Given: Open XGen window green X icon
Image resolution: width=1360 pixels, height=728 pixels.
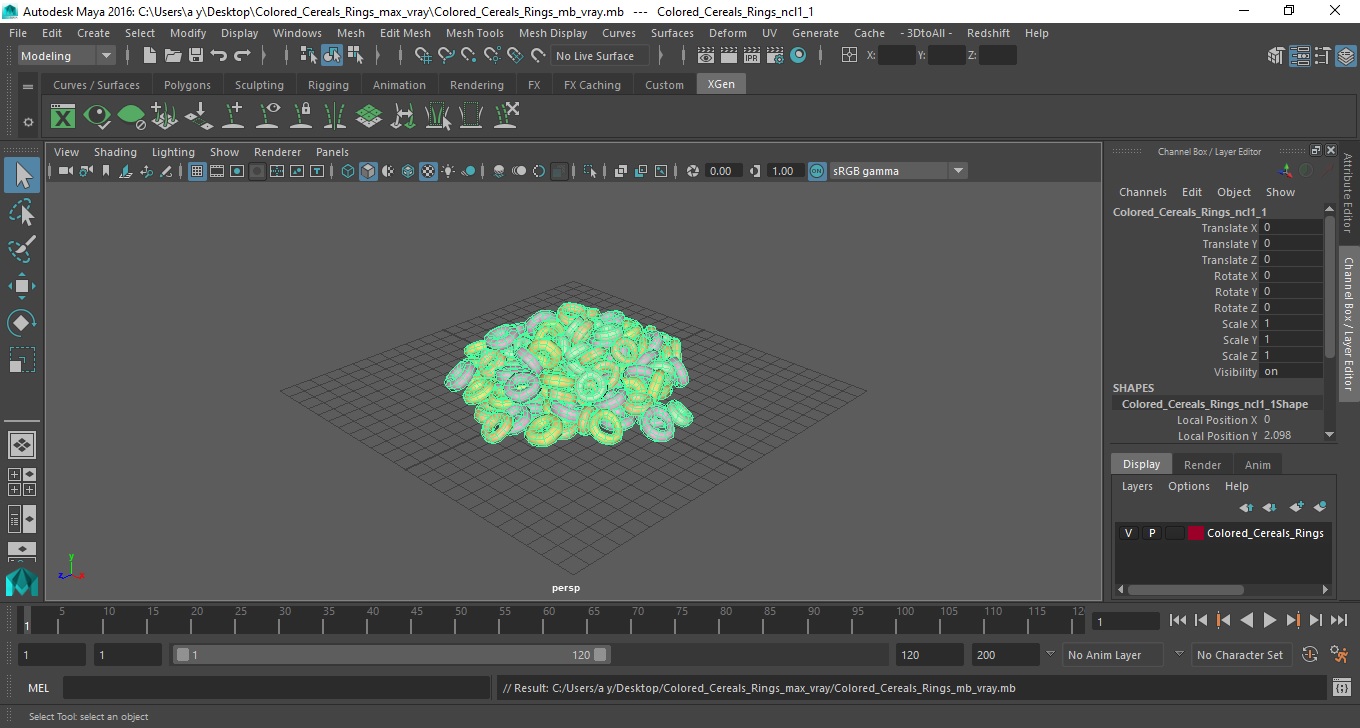Looking at the screenshot, I should tap(63, 117).
